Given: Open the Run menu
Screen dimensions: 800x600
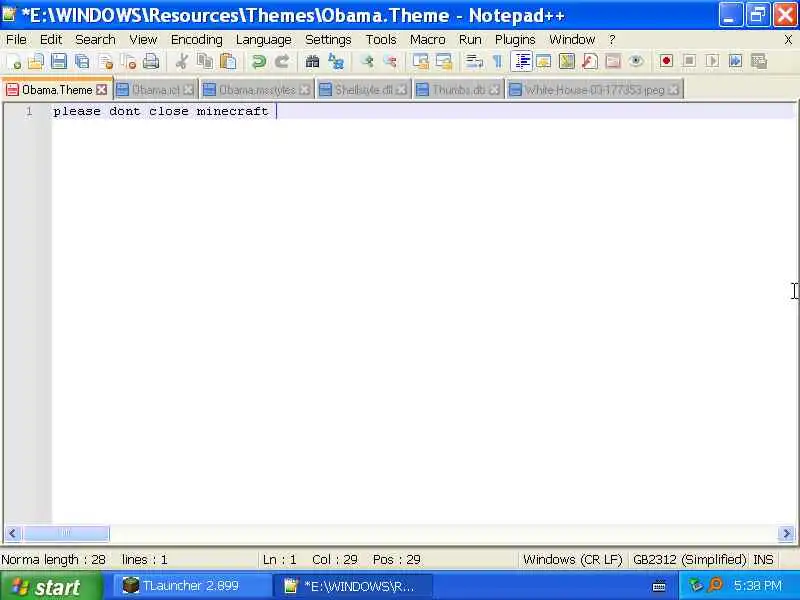Looking at the screenshot, I should (470, 39).
